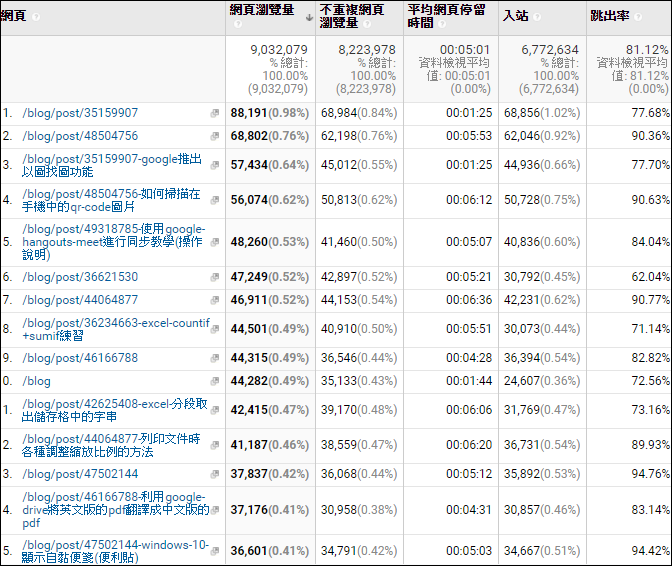The width and height of the screenshot is (672, 566).
Task: Click help icon next to 網頁 header
Action: click(36, 17)
